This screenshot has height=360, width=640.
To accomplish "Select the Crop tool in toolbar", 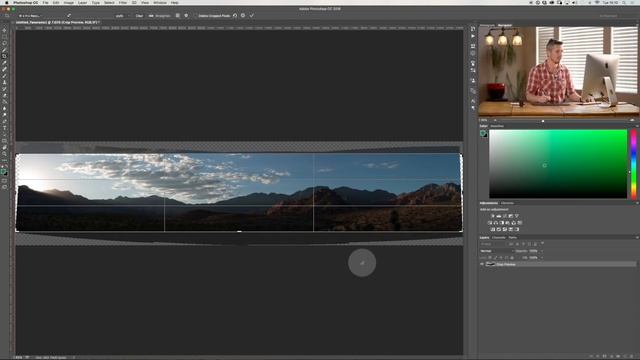I will (x=4, y=56).
